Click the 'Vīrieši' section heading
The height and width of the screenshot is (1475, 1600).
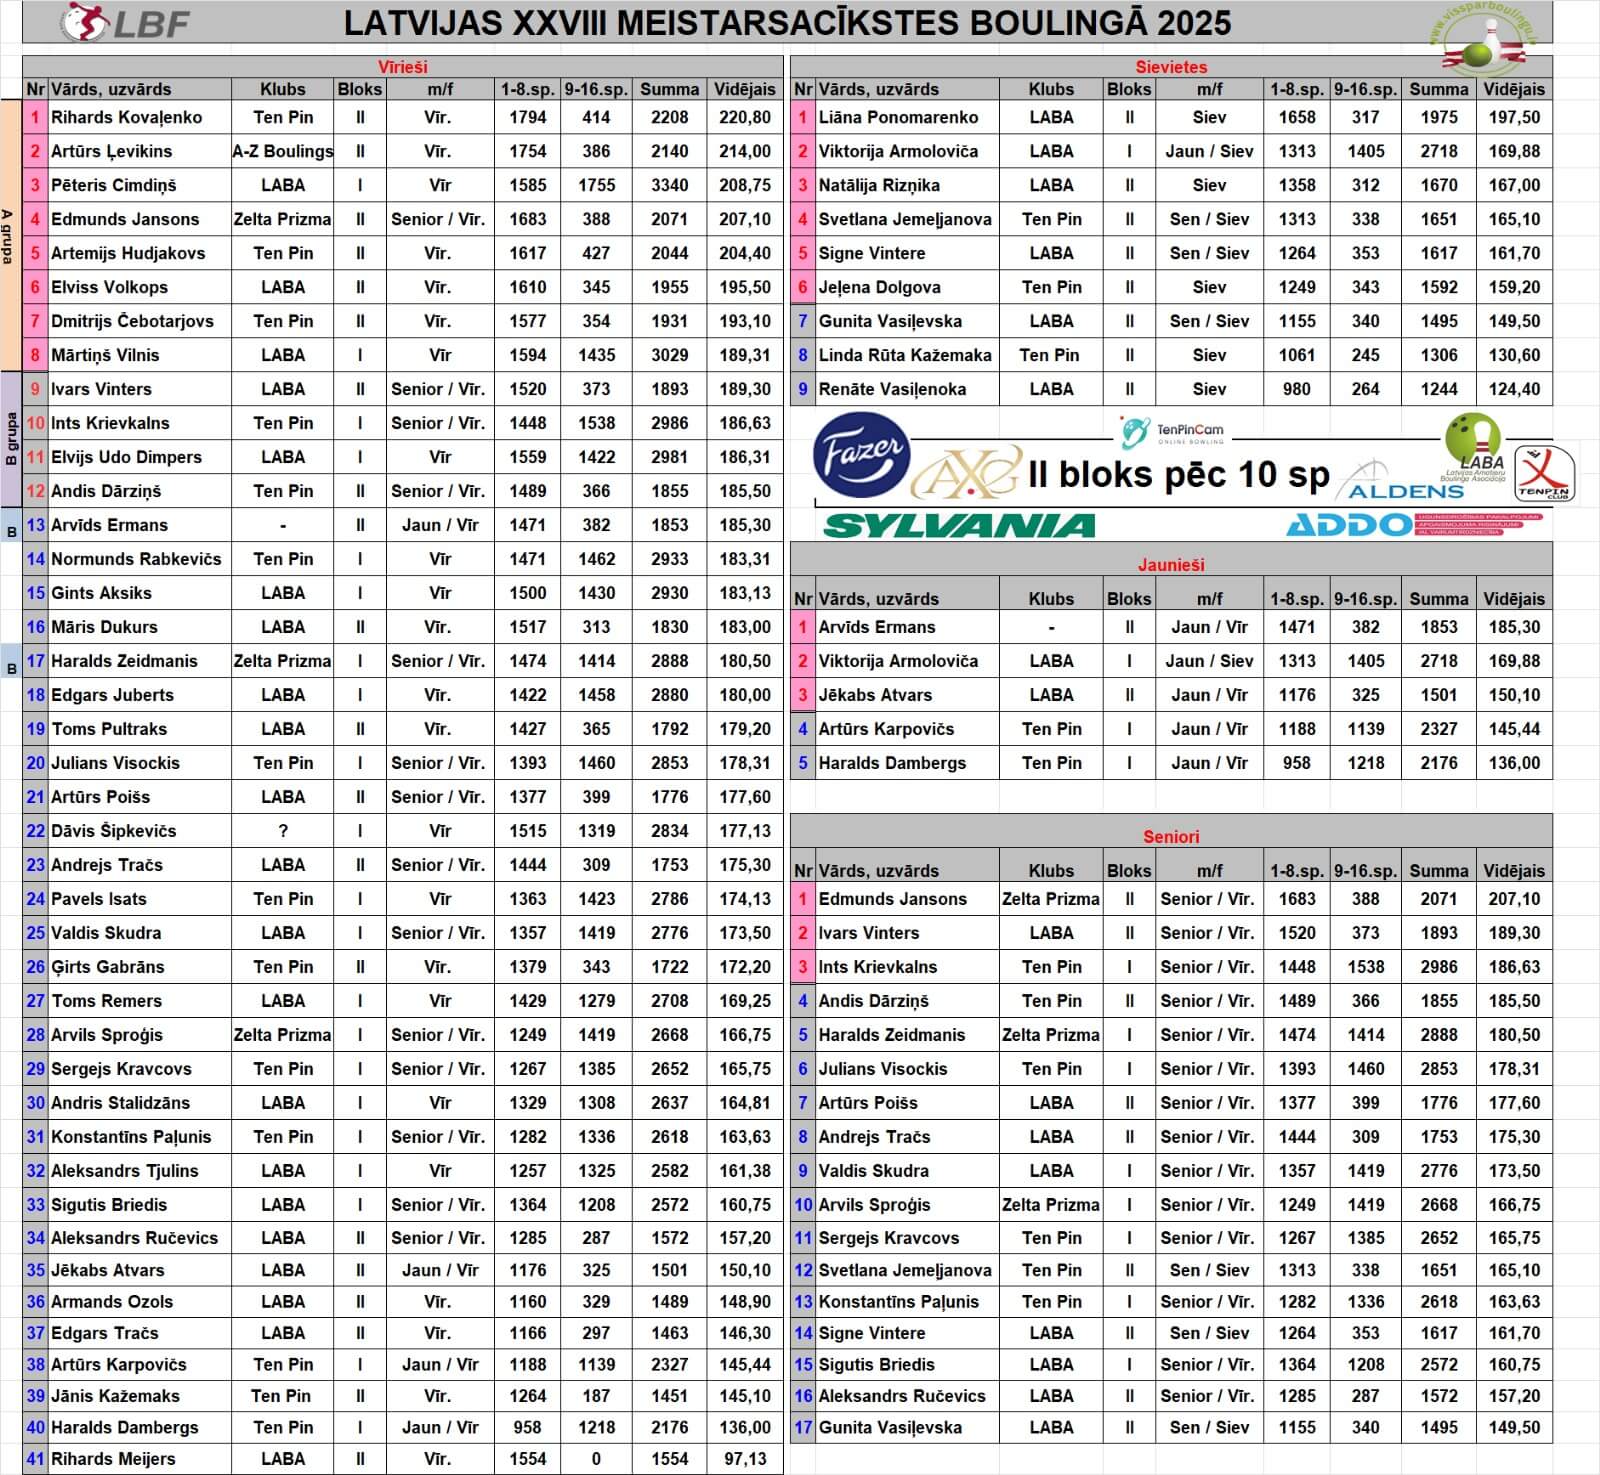pyautogui.click(x=402, y=67)
